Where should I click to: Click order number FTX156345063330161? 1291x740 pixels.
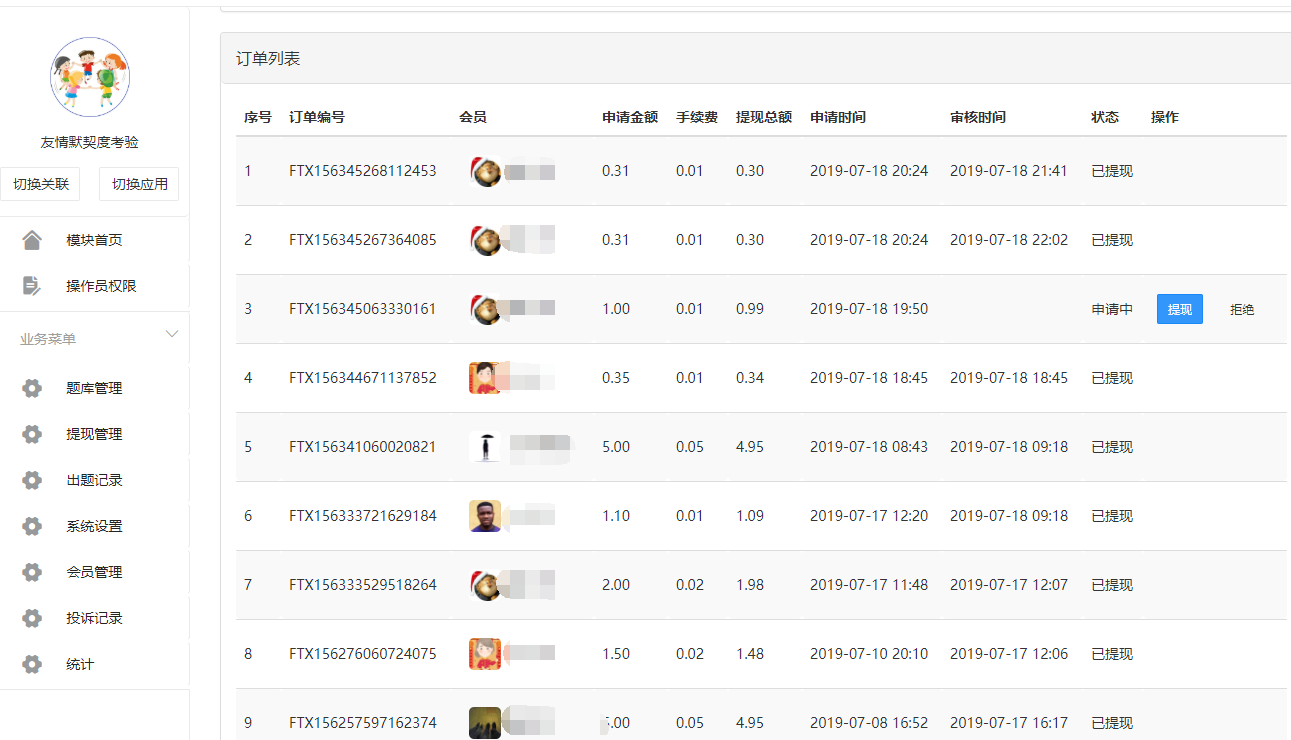pyautogui.click(x=363, y=309)
